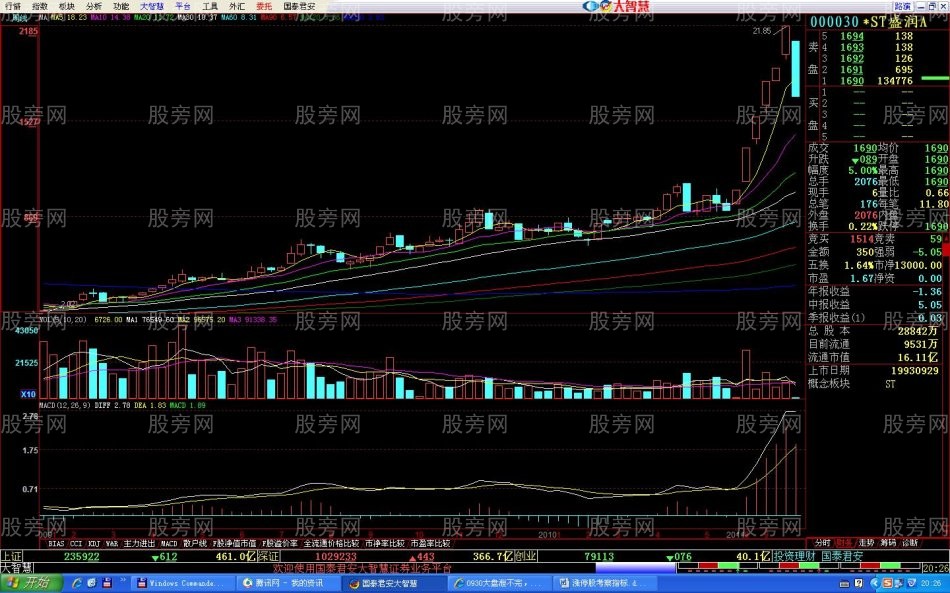Switch right panel to 诊断 tab
The width and height of the screenshot is (950, 593).
(x=909, y=543)
